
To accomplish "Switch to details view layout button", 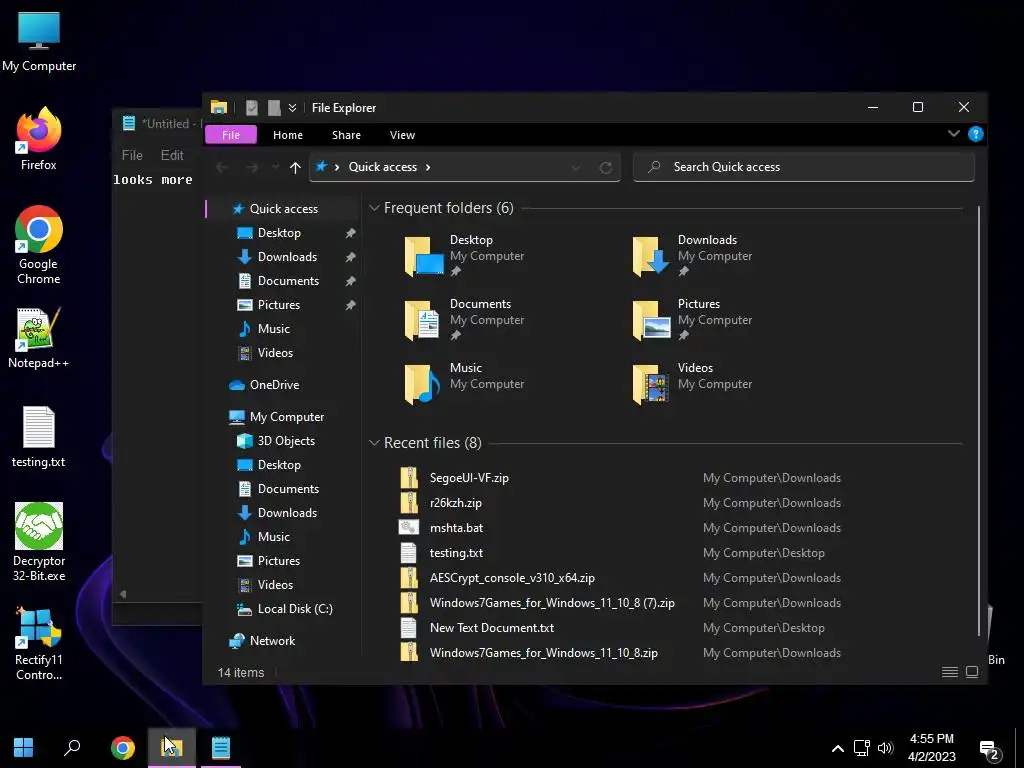I will click(950, 672).
